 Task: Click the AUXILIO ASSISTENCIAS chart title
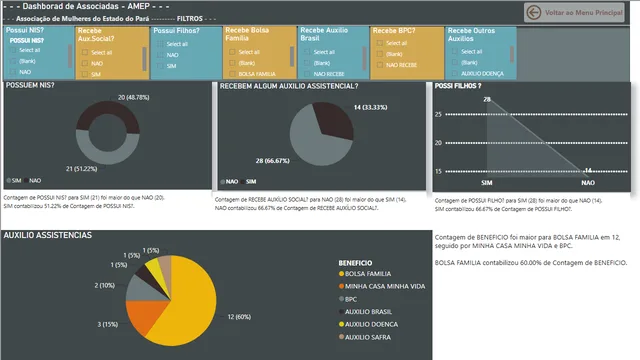coord(48,236)
